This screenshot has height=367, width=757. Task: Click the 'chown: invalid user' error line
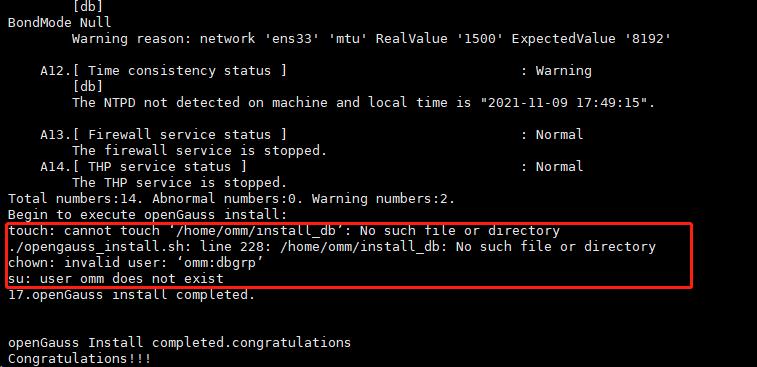[x=136, y=263]
